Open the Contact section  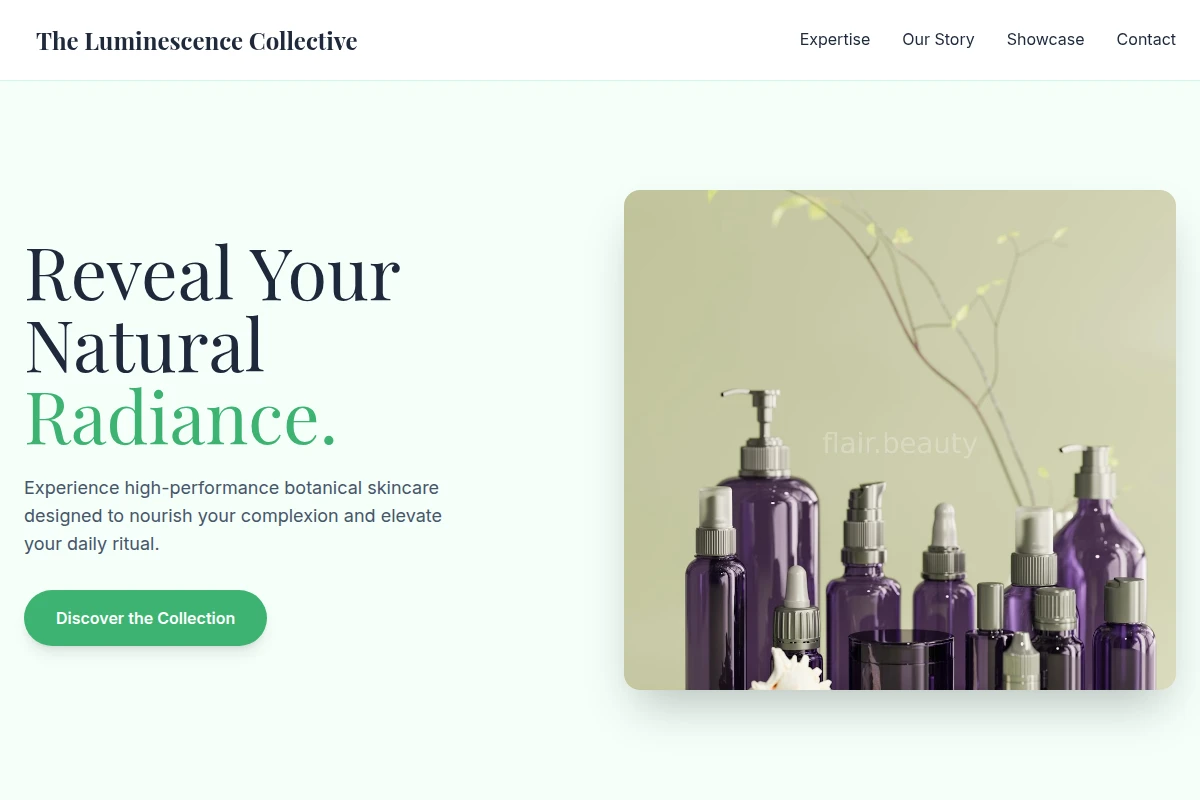point(1146,40)
